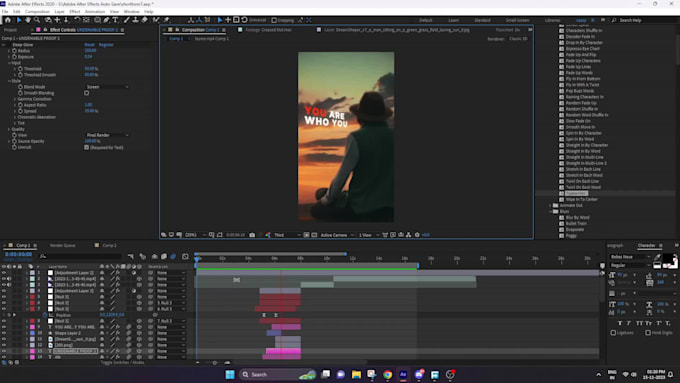Select the Rectangle shape tool

coord(98,20)
